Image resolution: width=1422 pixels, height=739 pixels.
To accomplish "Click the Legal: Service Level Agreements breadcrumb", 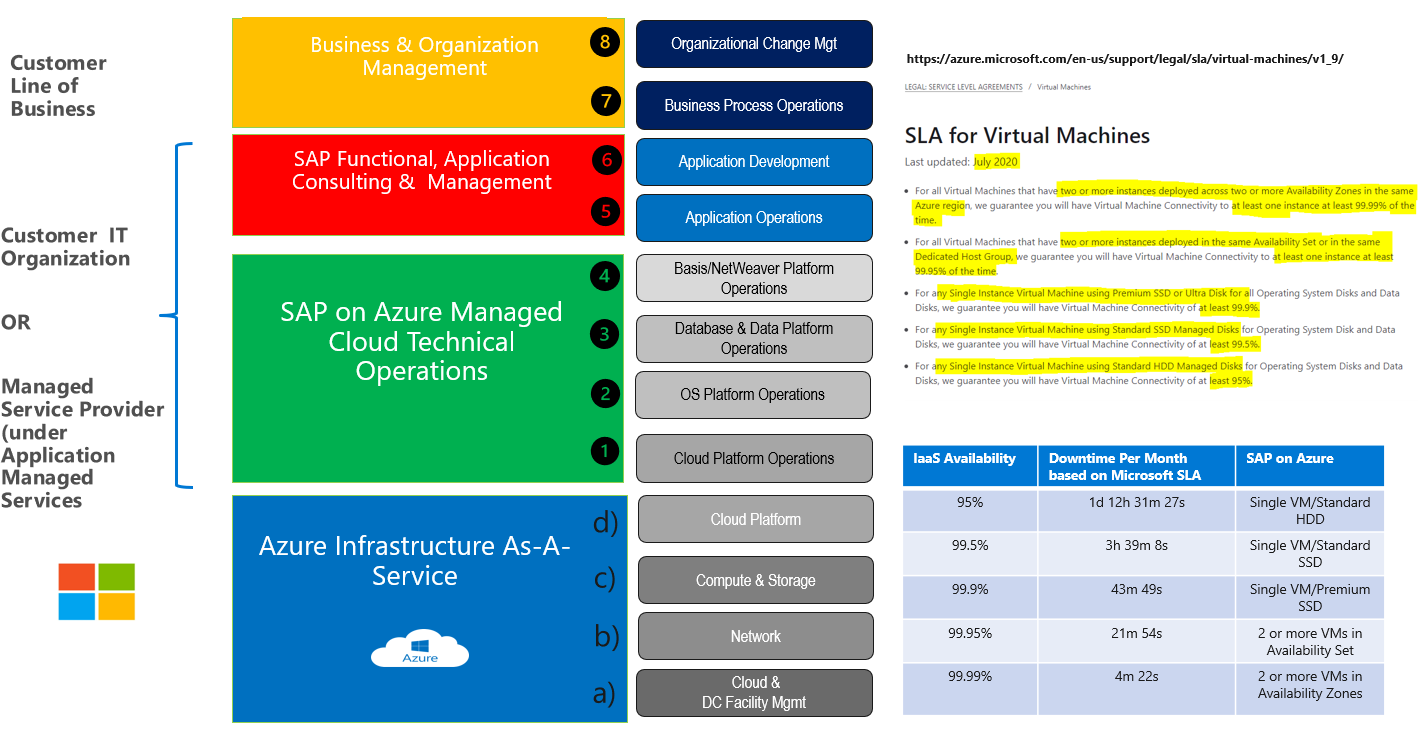I will [963, 87].
